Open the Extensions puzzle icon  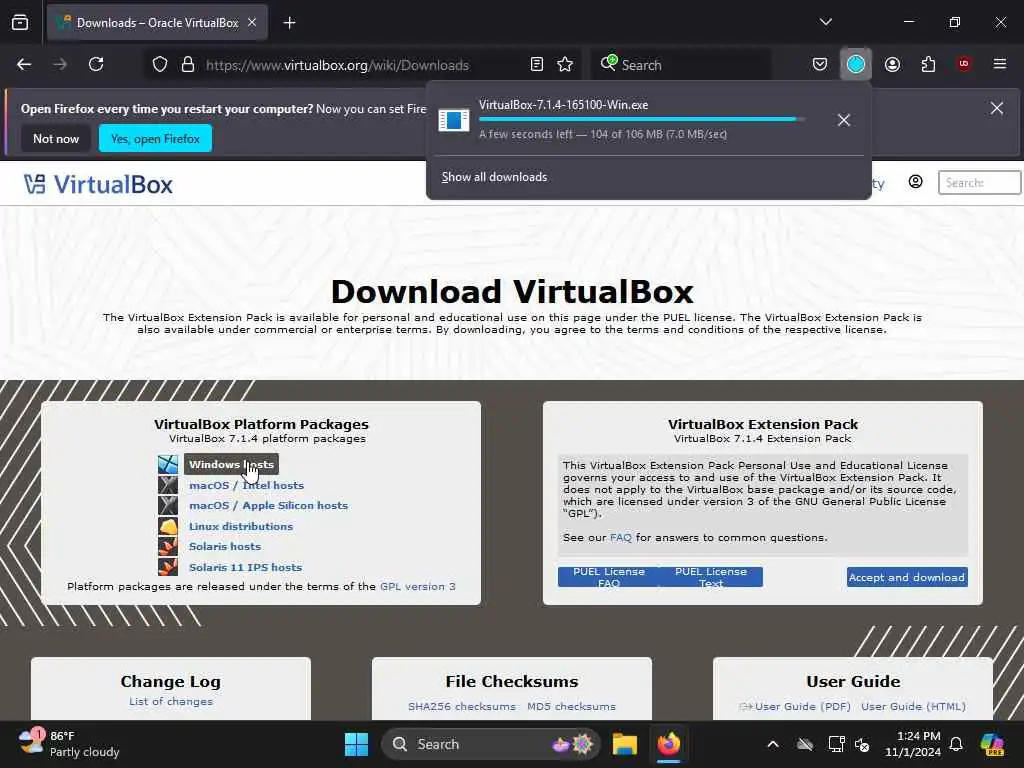pyautogui.click(x=928, y=64)
